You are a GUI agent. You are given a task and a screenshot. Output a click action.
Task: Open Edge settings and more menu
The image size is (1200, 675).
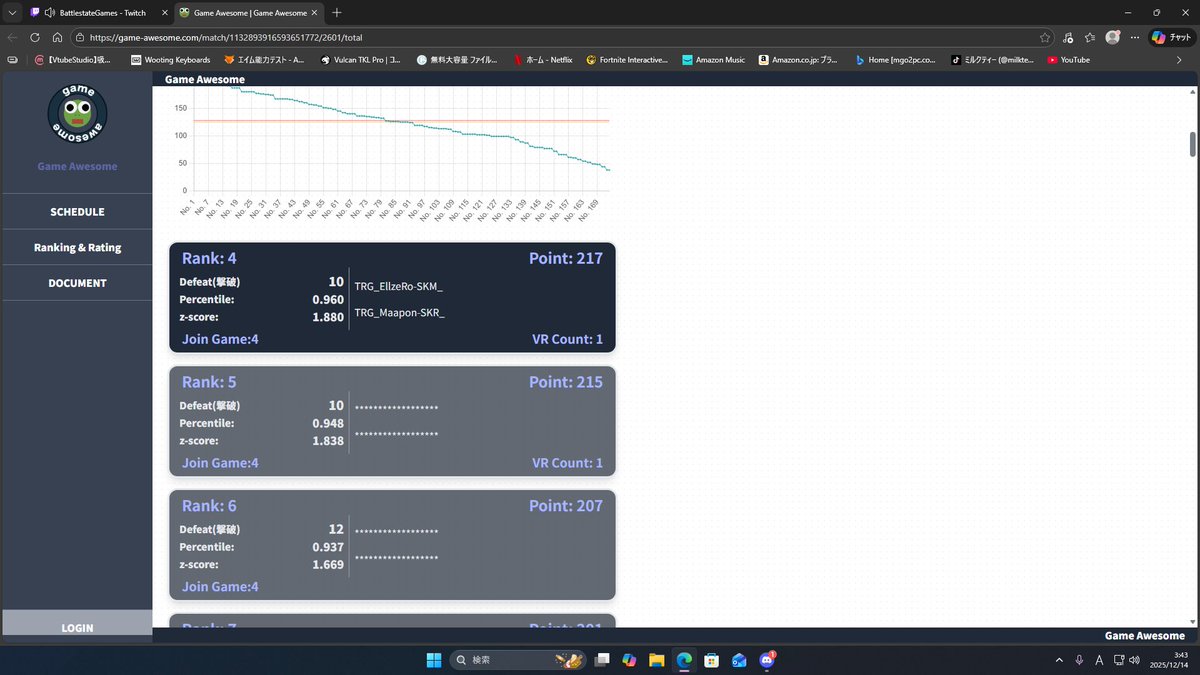tap(1133, 37)
